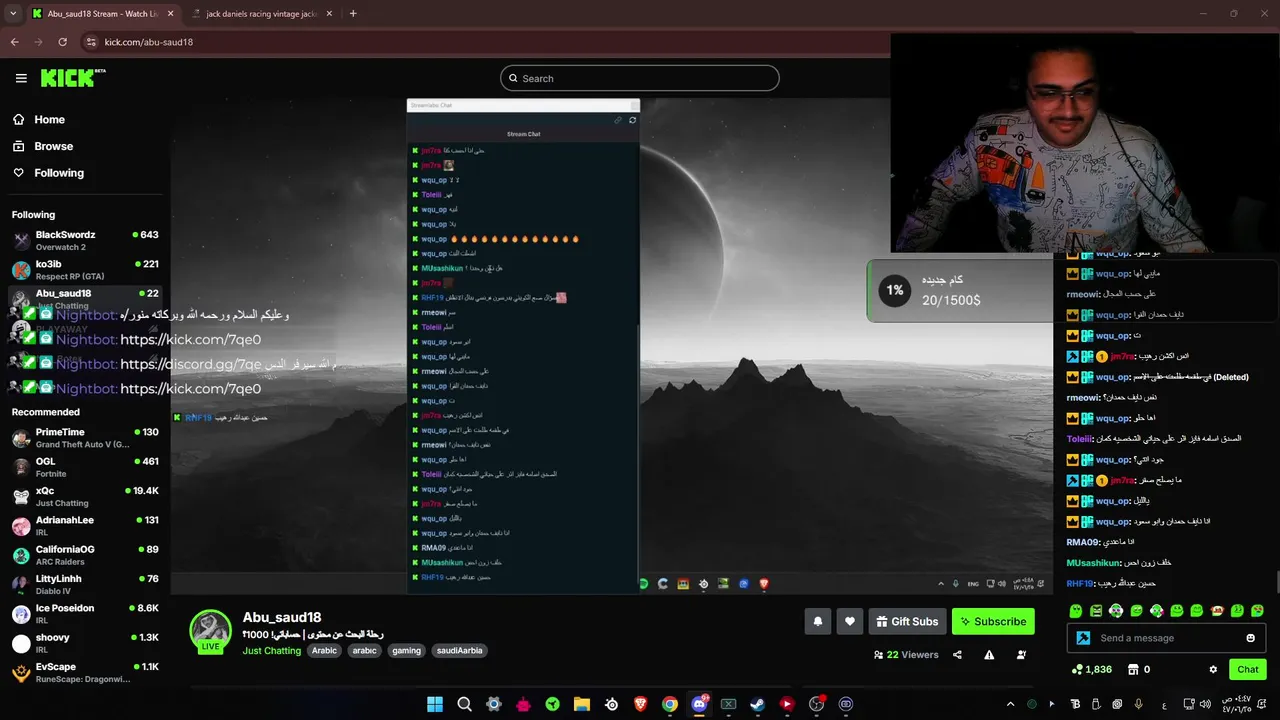Open the chat shop icon
Screen dimensions: 1280x720
pos(1133,670)
